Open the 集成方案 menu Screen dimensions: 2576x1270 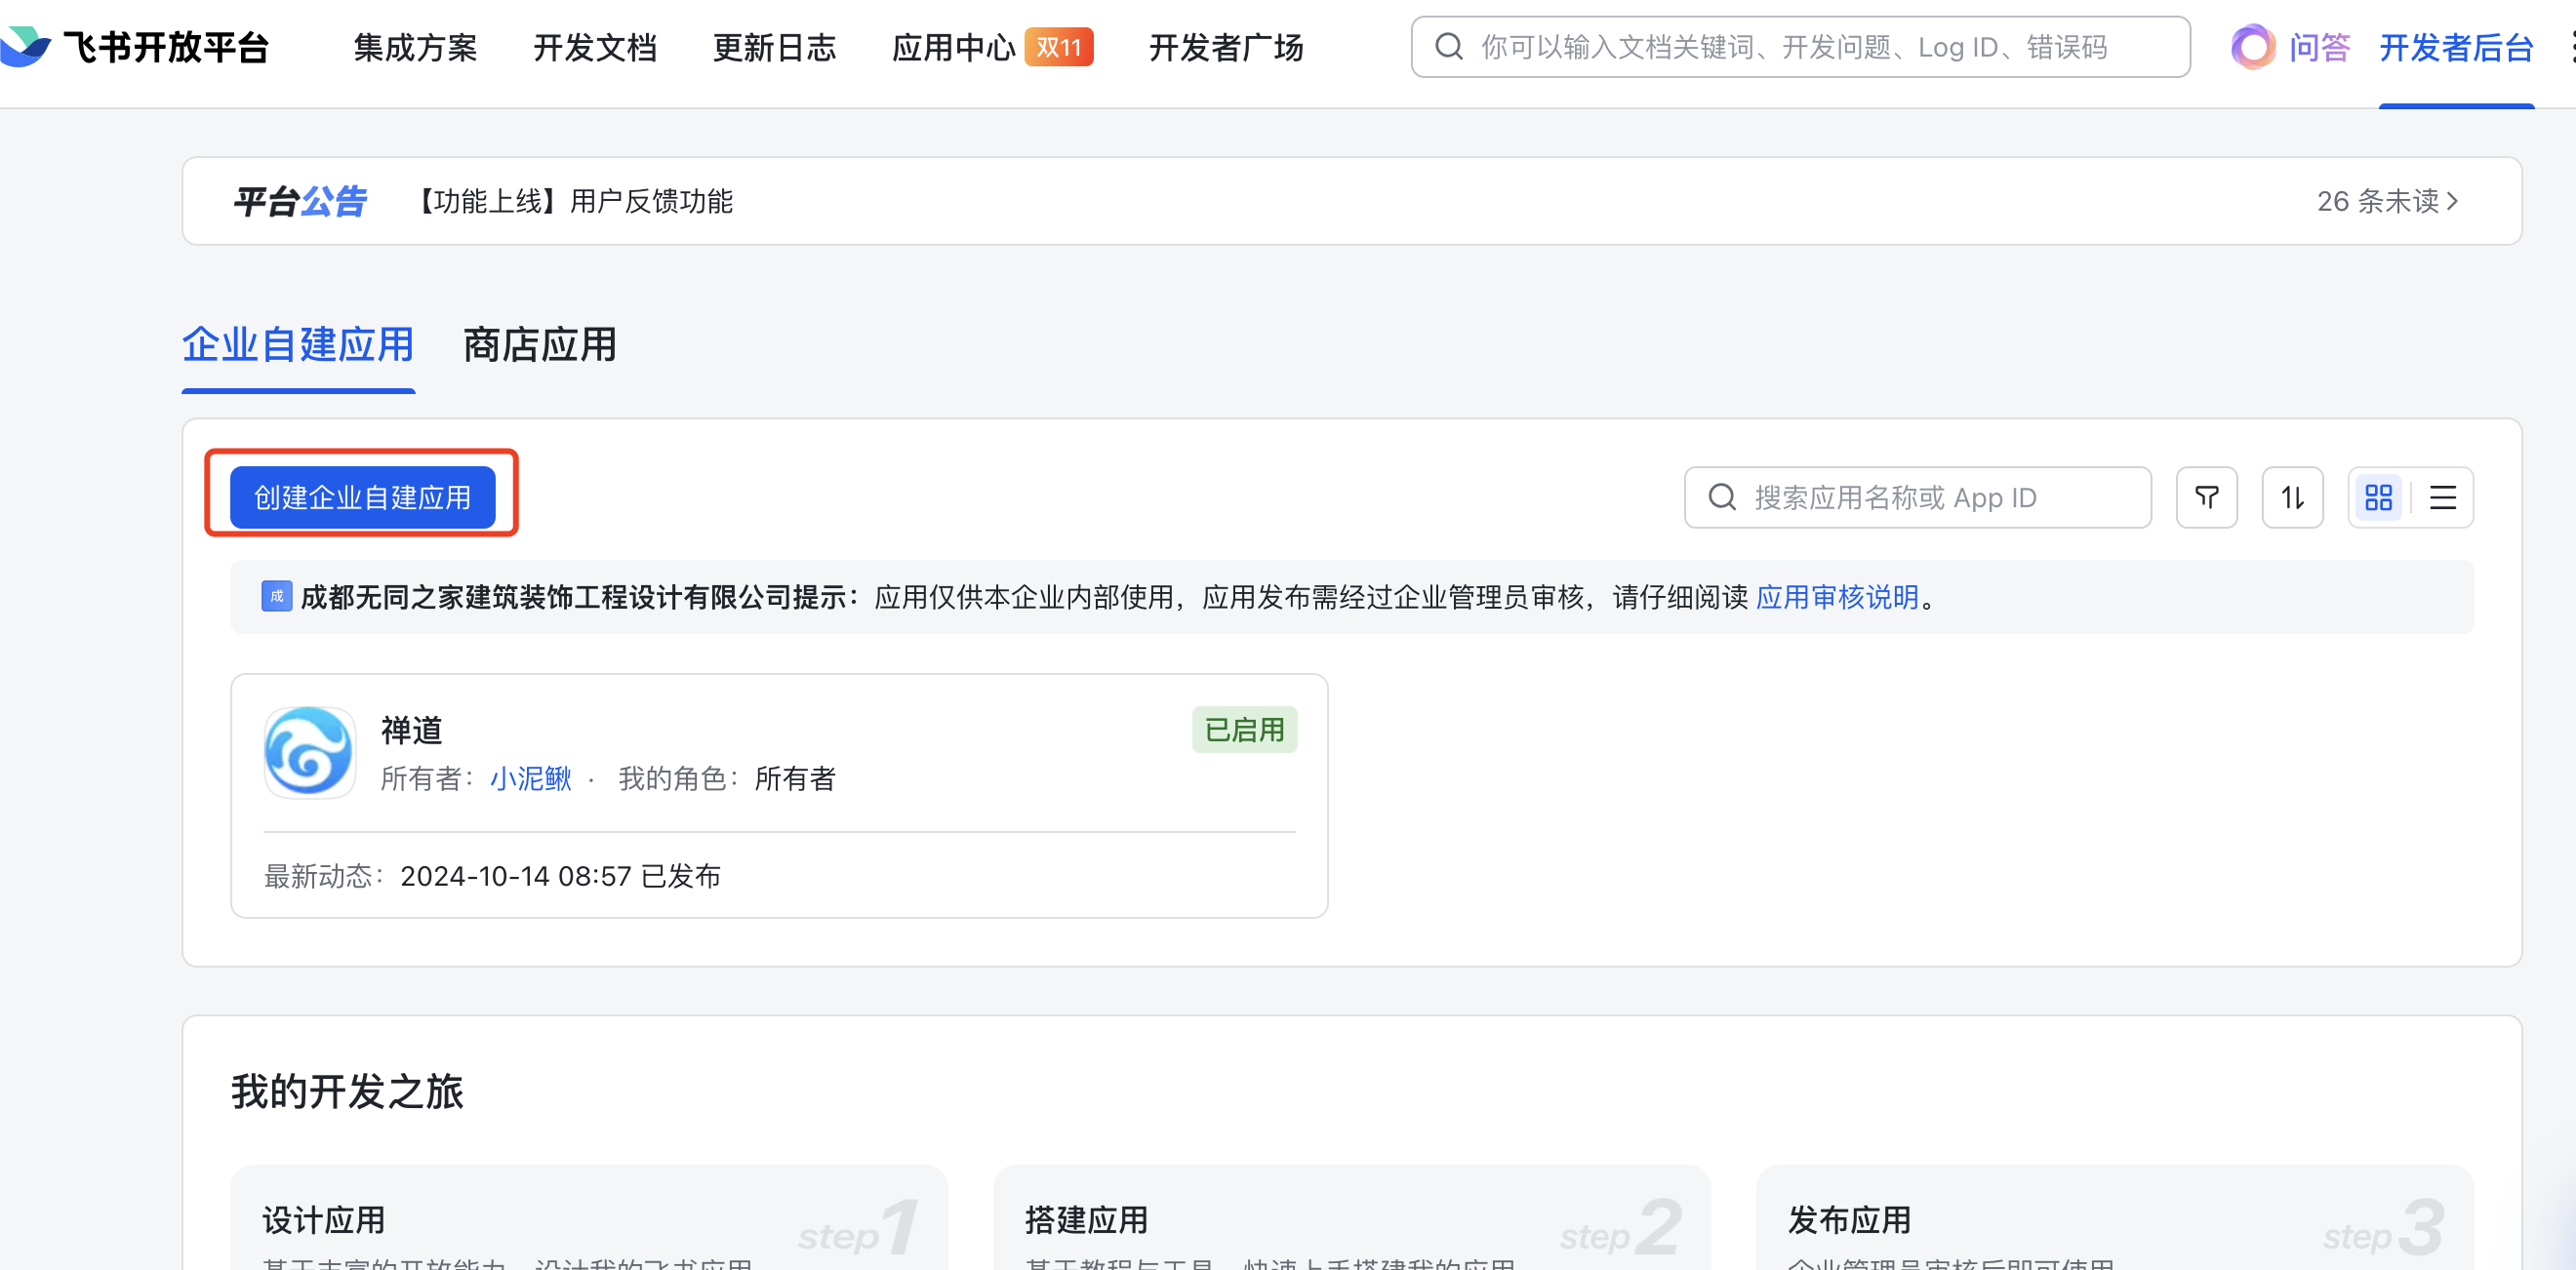[415, 47]
